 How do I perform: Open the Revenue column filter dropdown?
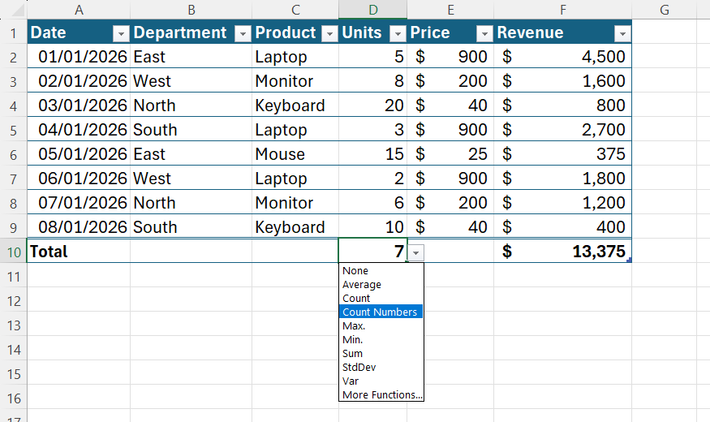[623, 34]
